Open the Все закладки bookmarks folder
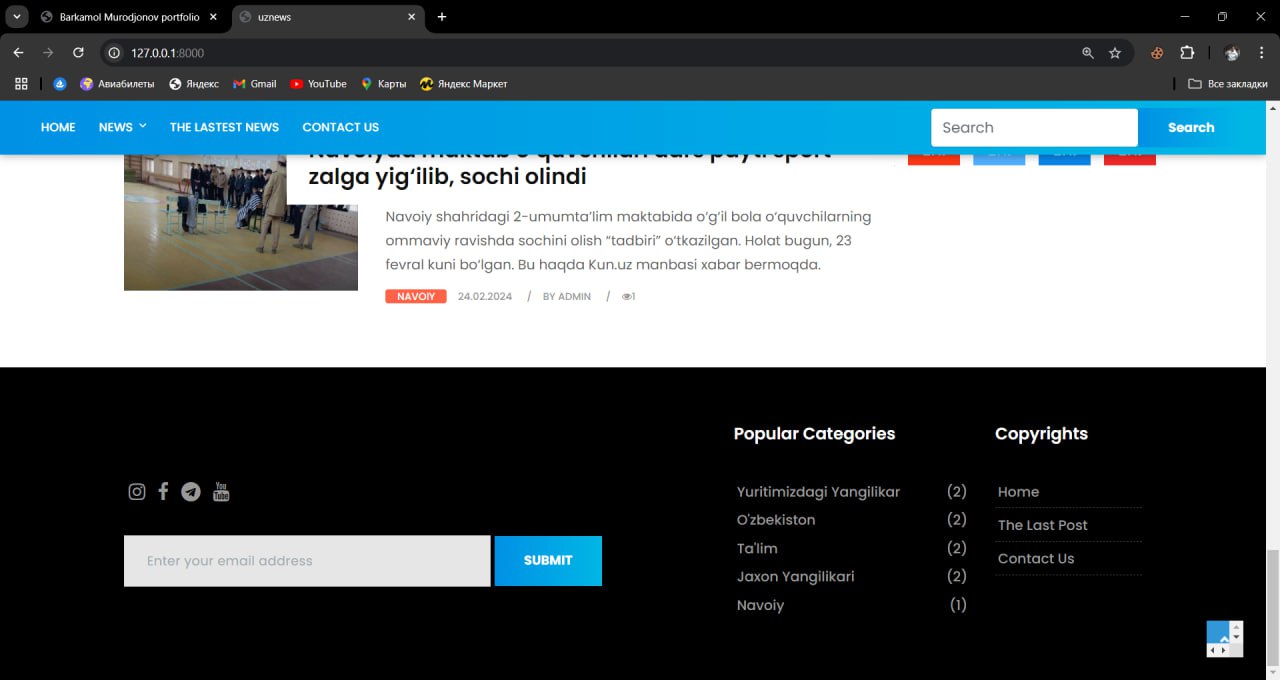The height and width of the screenshot is (680, 1280). pyautogui.click(x=1228, y=84)
